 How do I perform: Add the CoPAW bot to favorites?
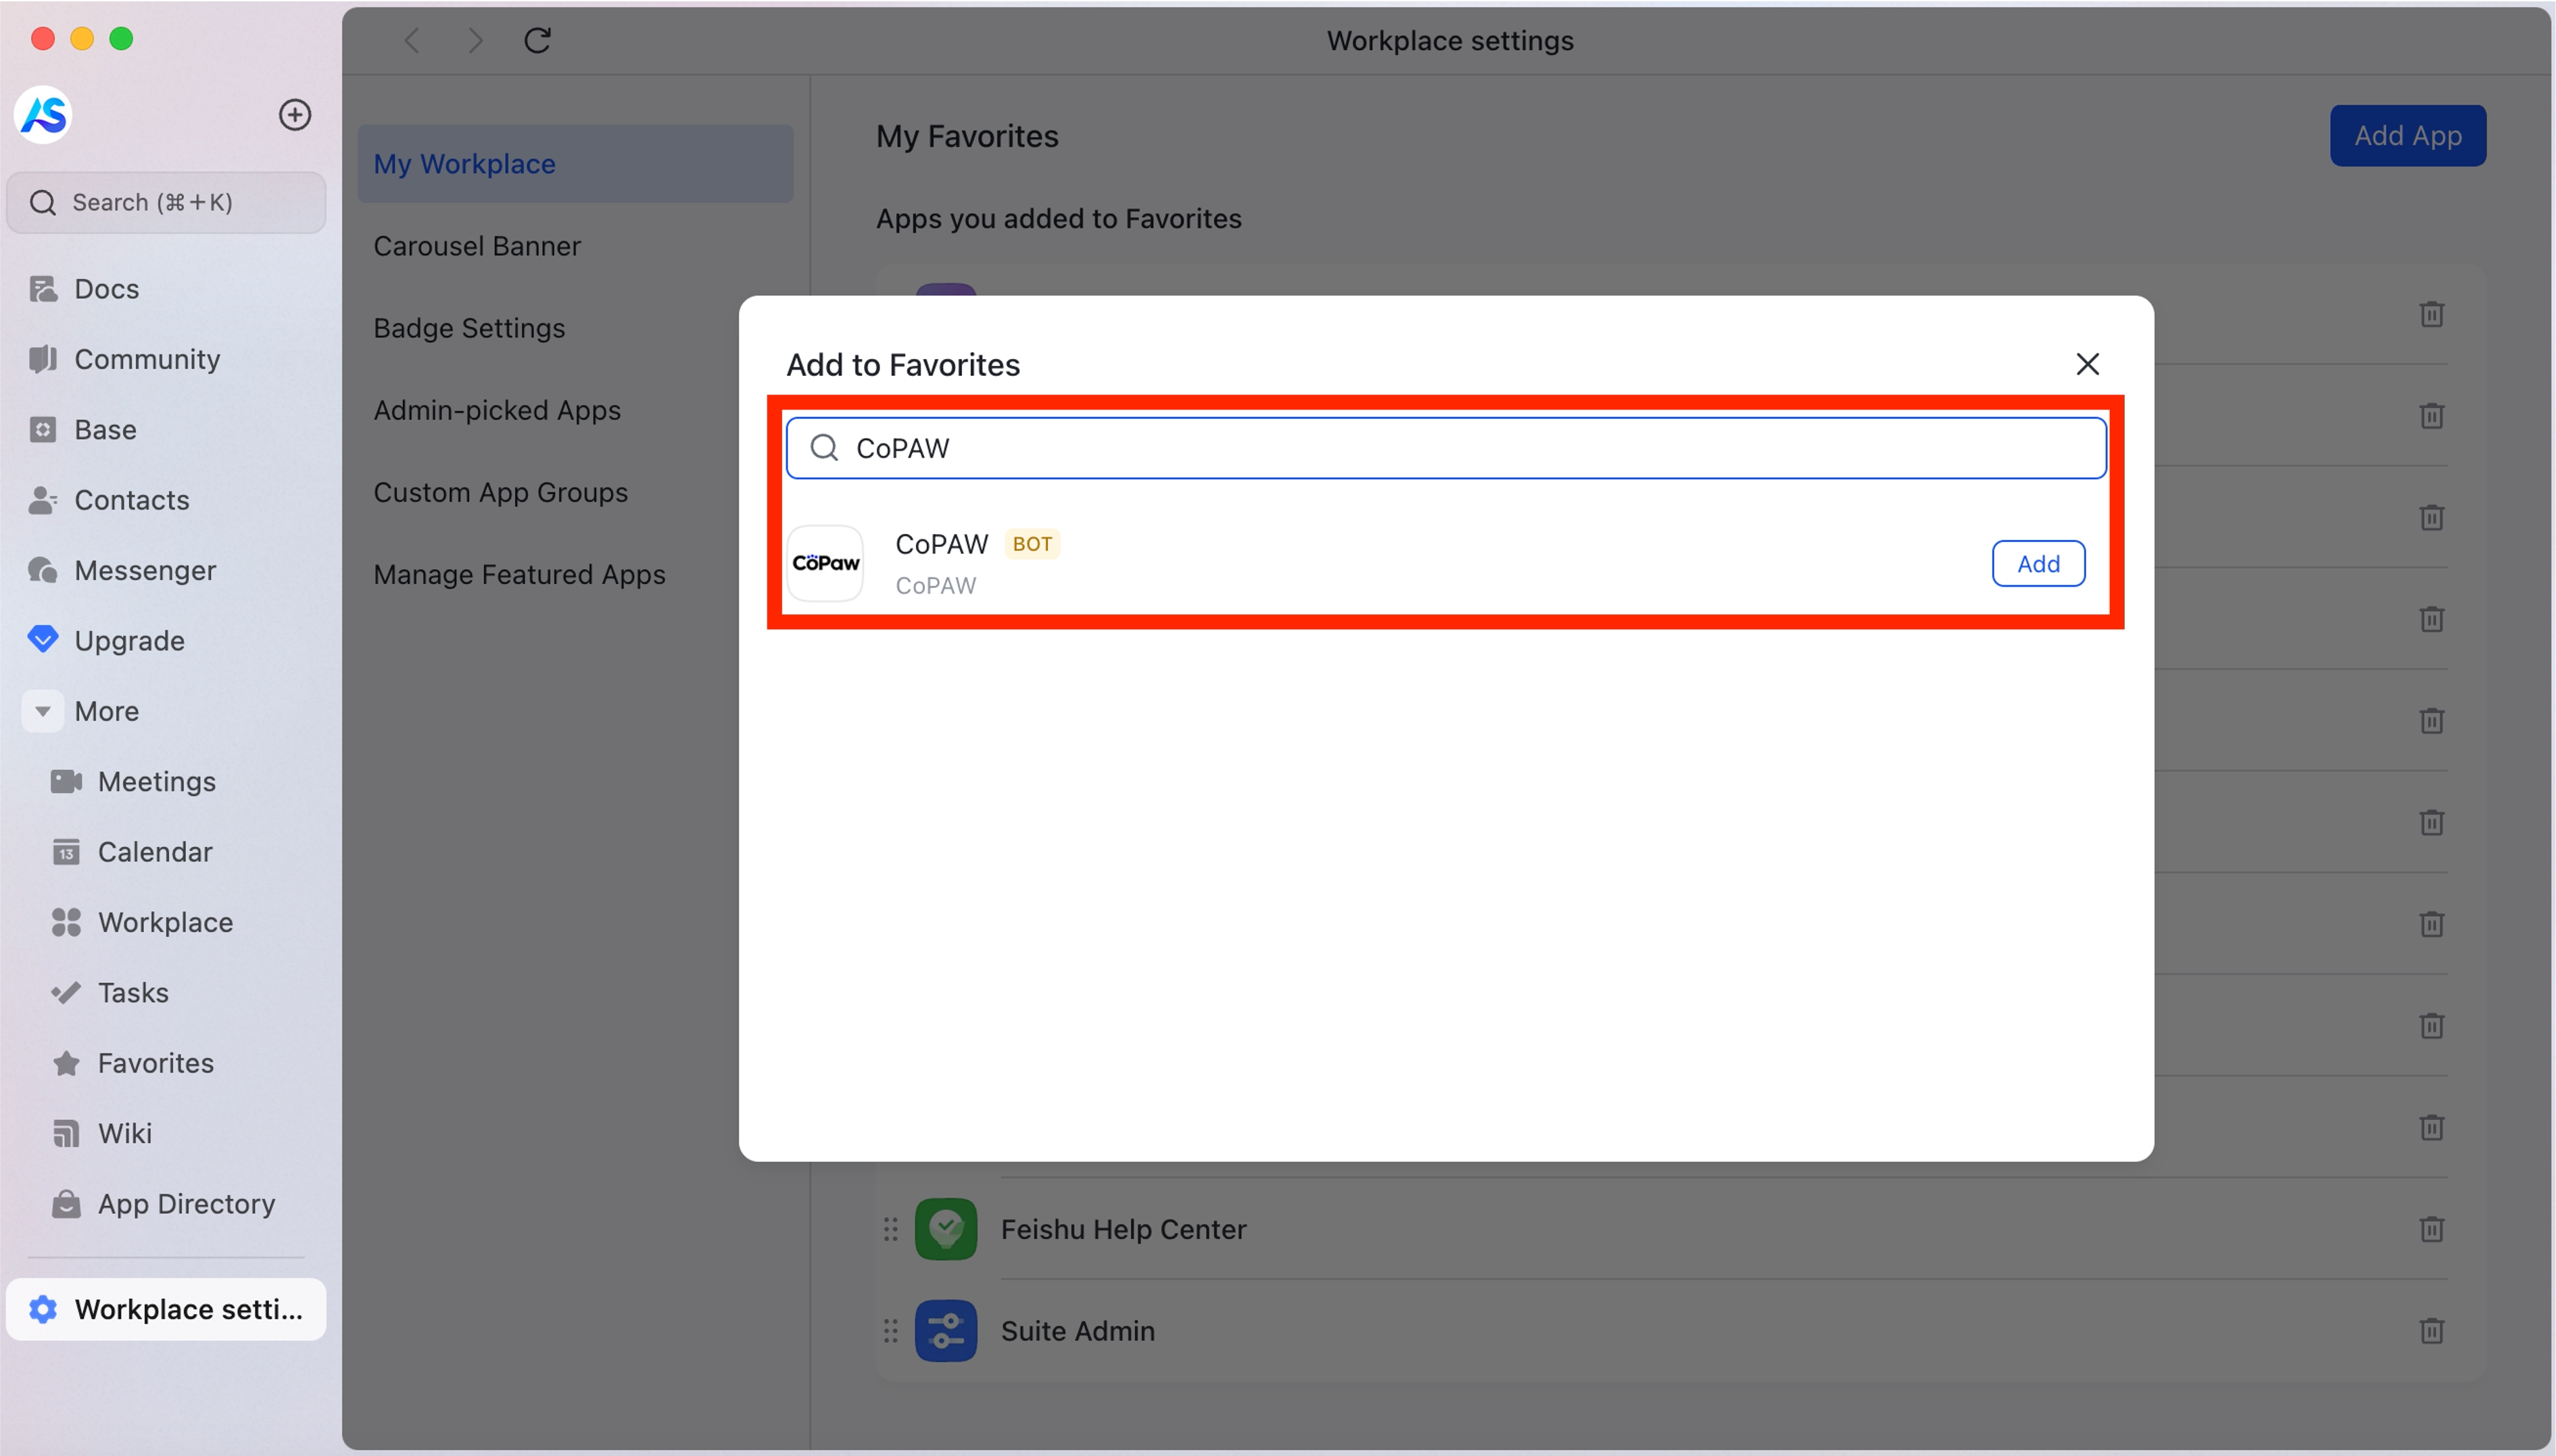pos(2038,564)
